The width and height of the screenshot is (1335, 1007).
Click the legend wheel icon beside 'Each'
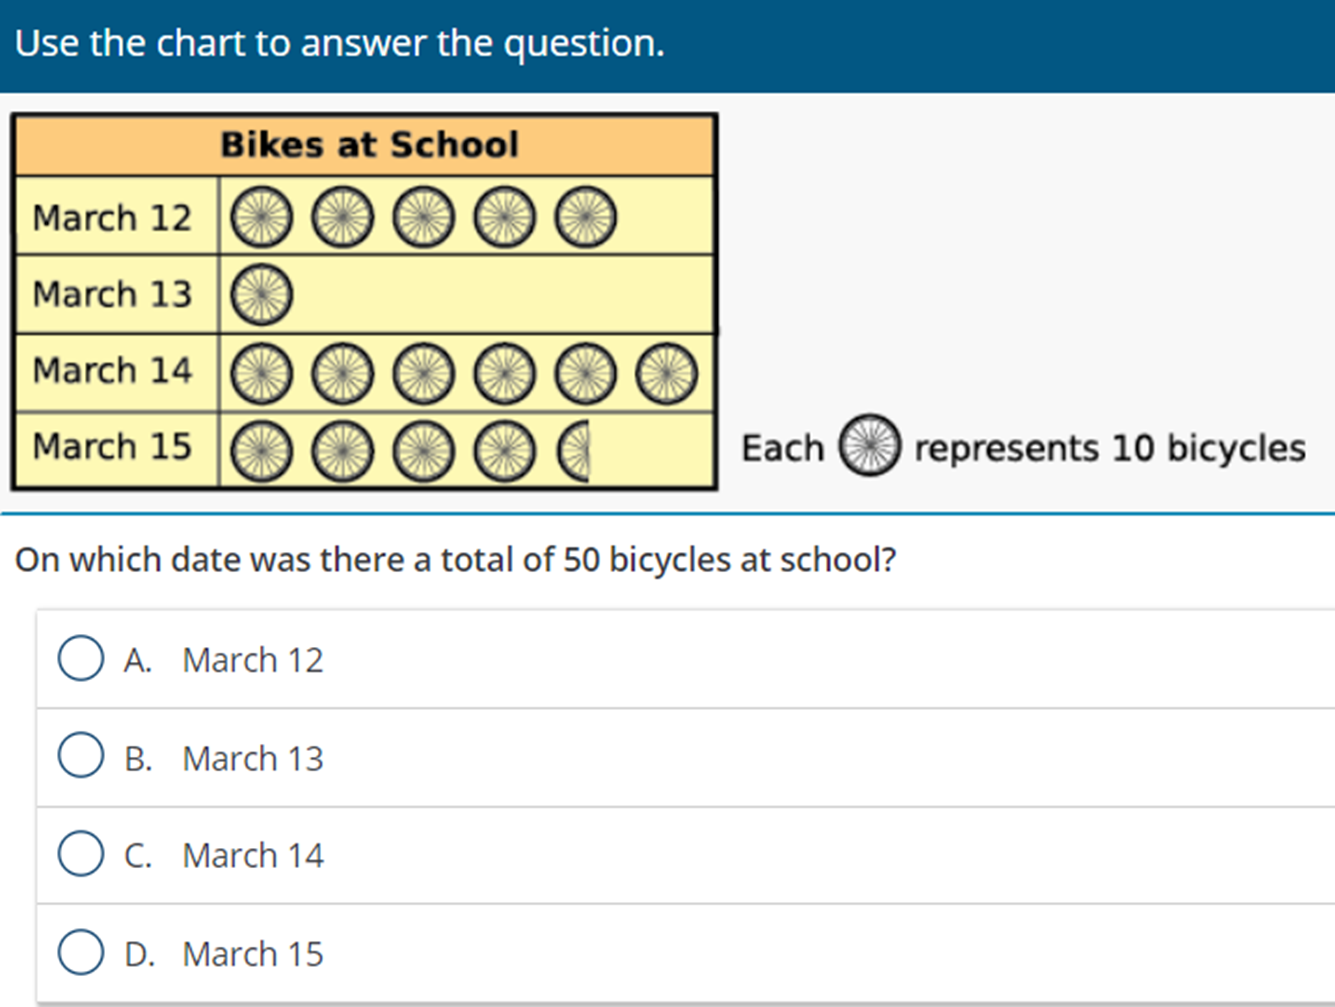870,445
